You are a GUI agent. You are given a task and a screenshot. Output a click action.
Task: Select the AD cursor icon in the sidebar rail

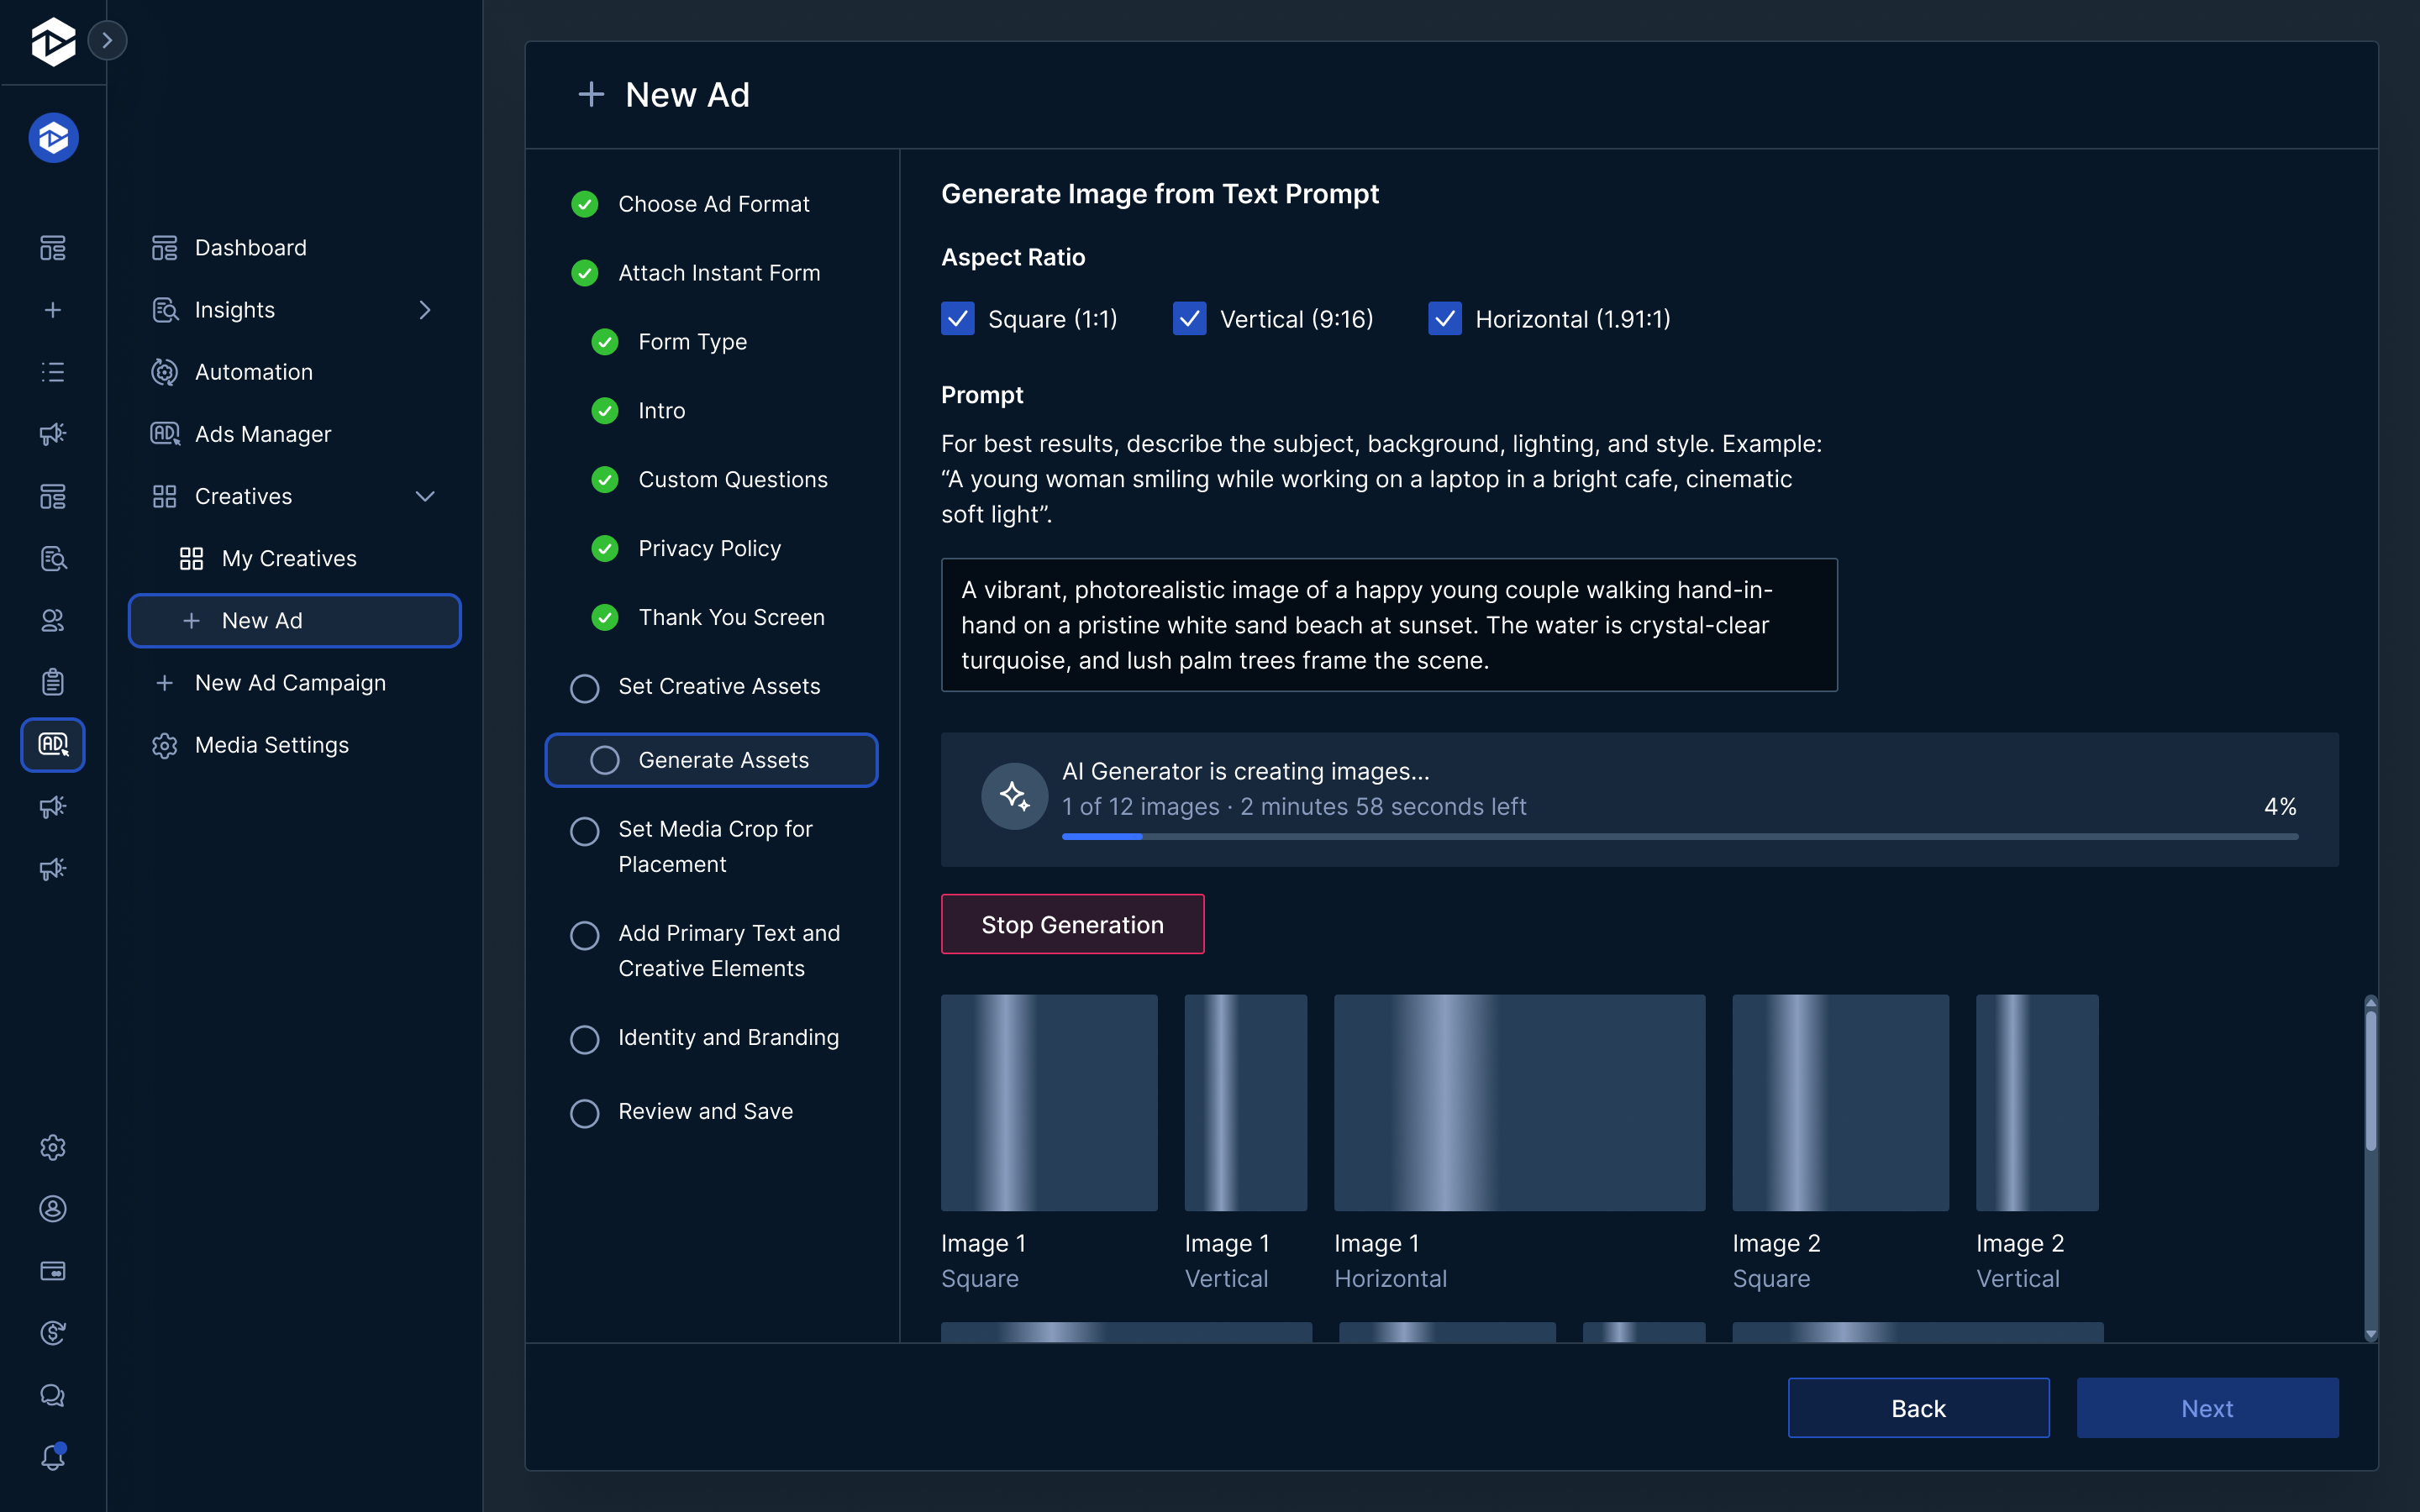(52, 745)
